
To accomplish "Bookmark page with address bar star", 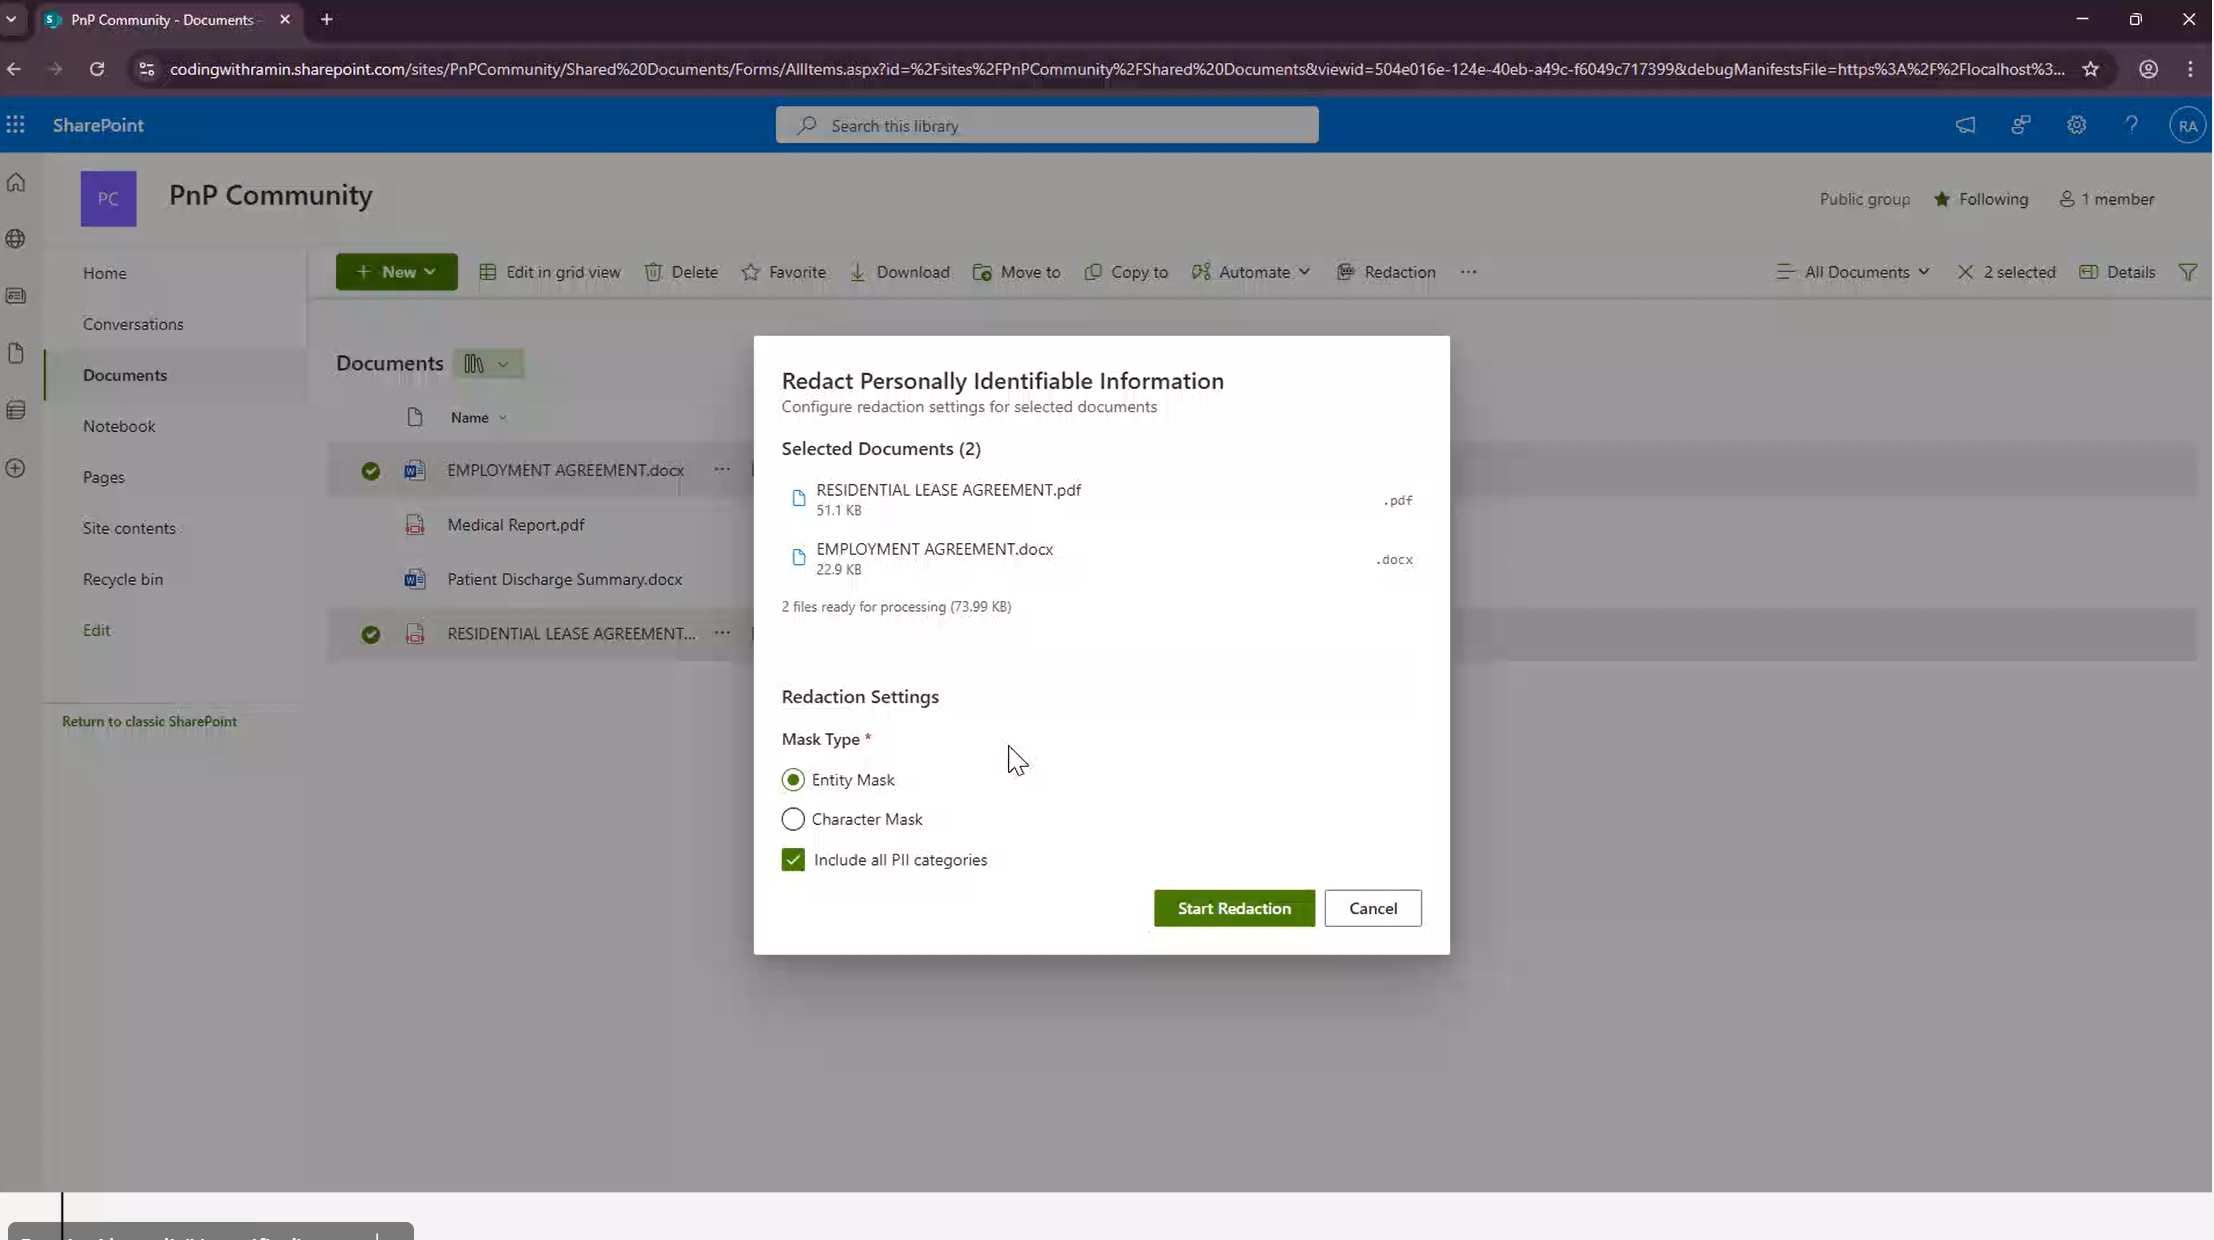I will [2090, 69].
